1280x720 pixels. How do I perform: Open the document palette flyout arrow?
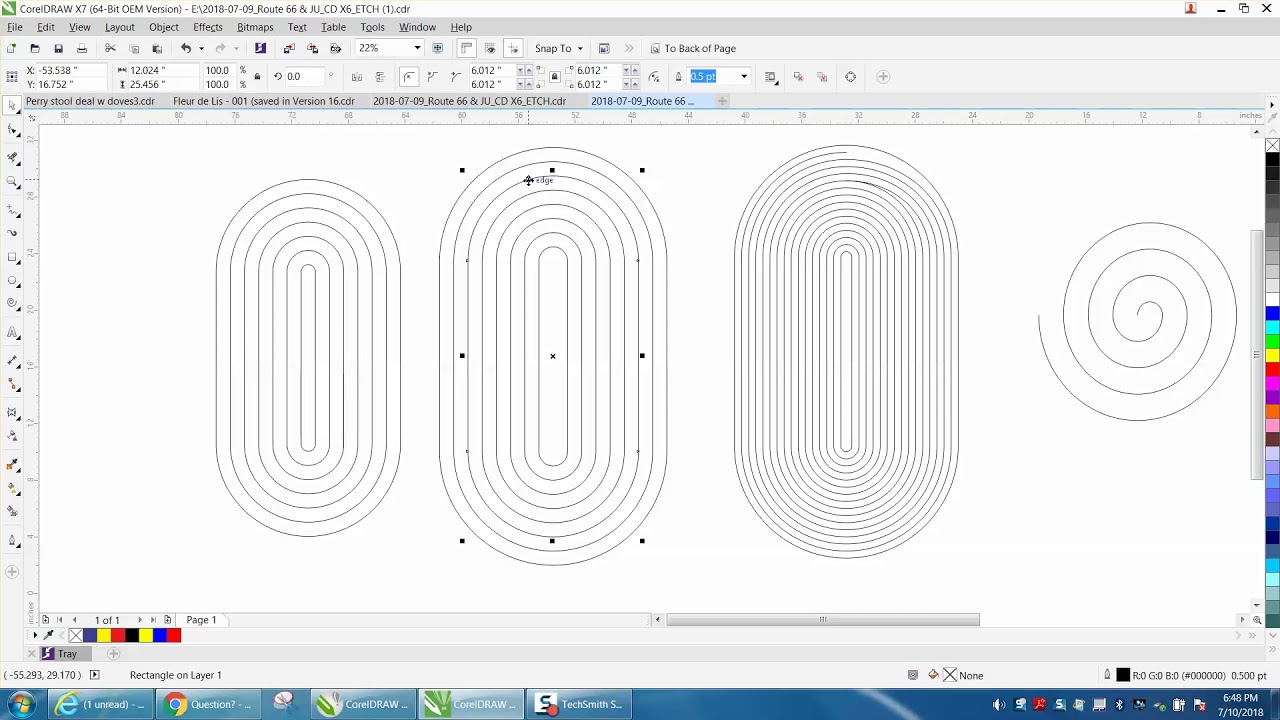click(35, 635)
